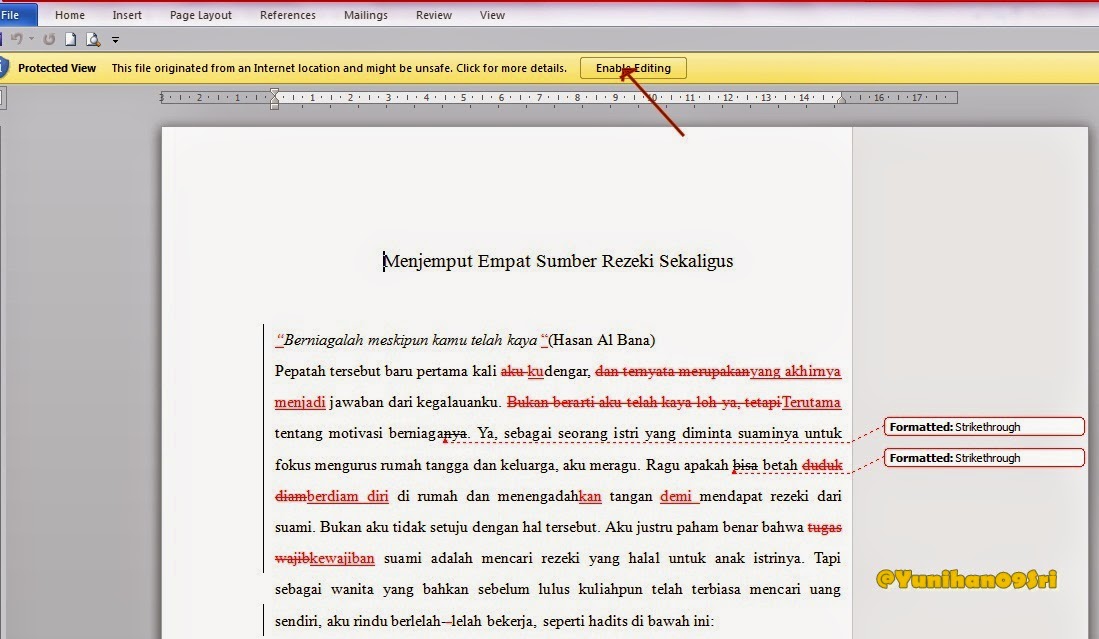The width and height of the screenshot is (1099, 639).
Task: Open the Mailings tab
Action: point(365,14)
